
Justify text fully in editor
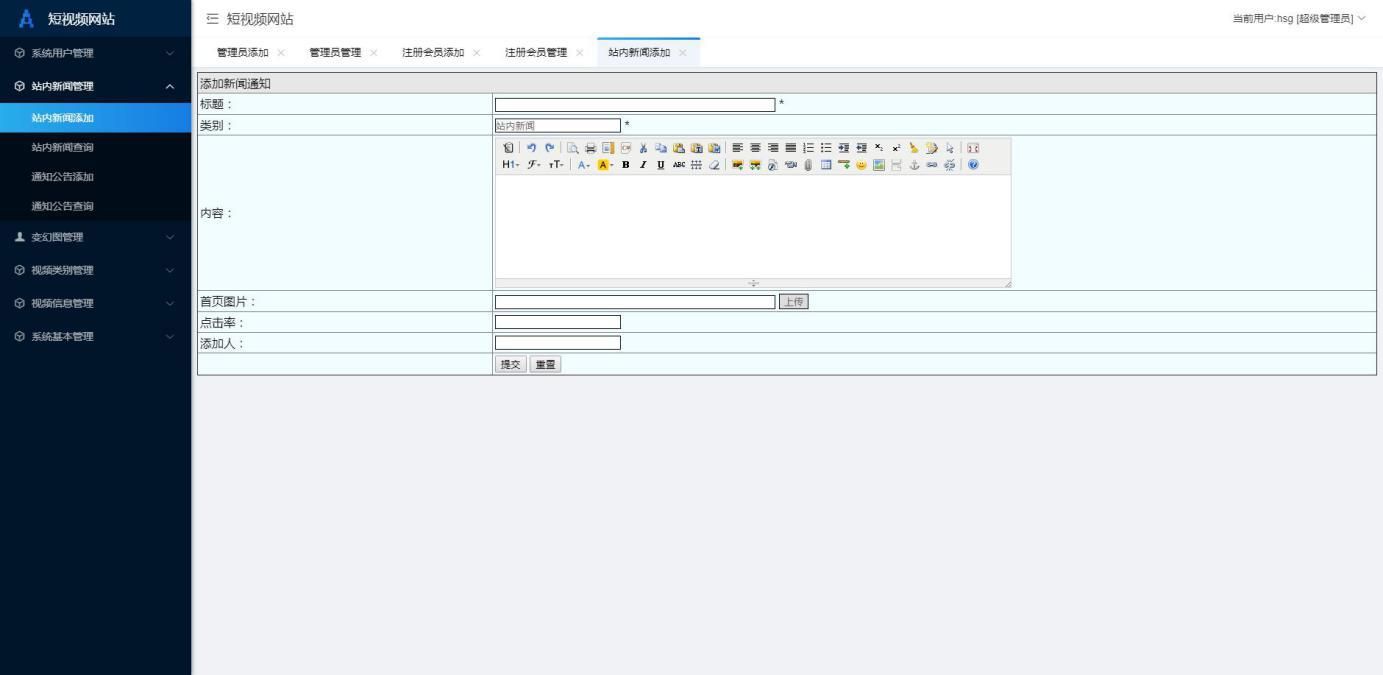(x=790, y=148)
